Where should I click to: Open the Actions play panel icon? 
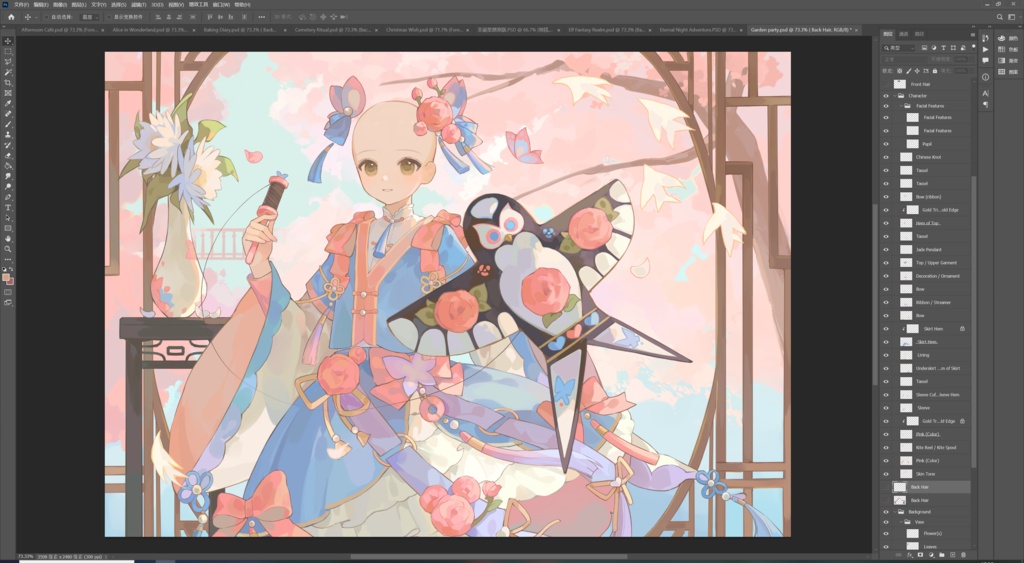985,49
